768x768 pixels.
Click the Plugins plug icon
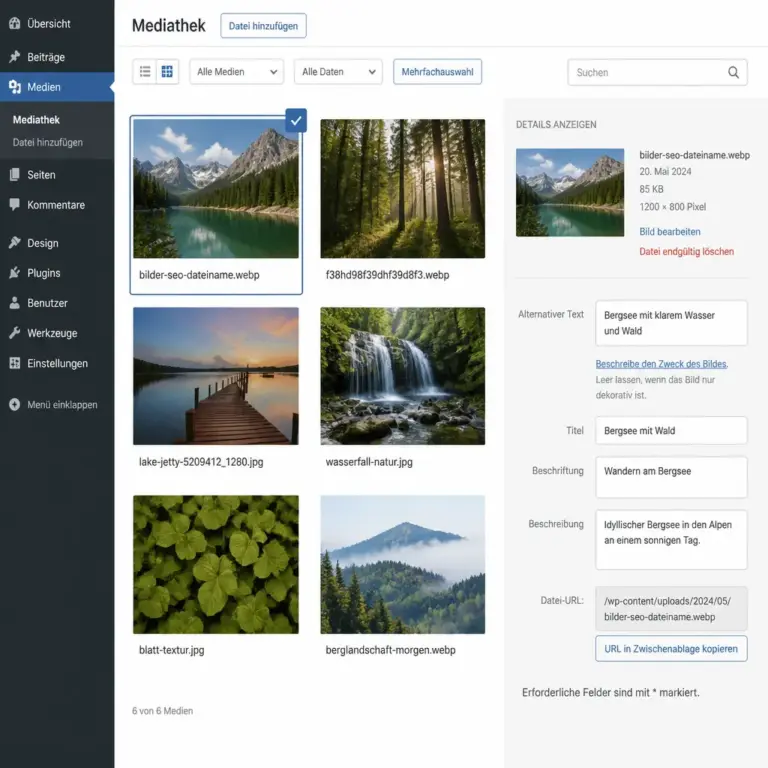click(15, 273)
